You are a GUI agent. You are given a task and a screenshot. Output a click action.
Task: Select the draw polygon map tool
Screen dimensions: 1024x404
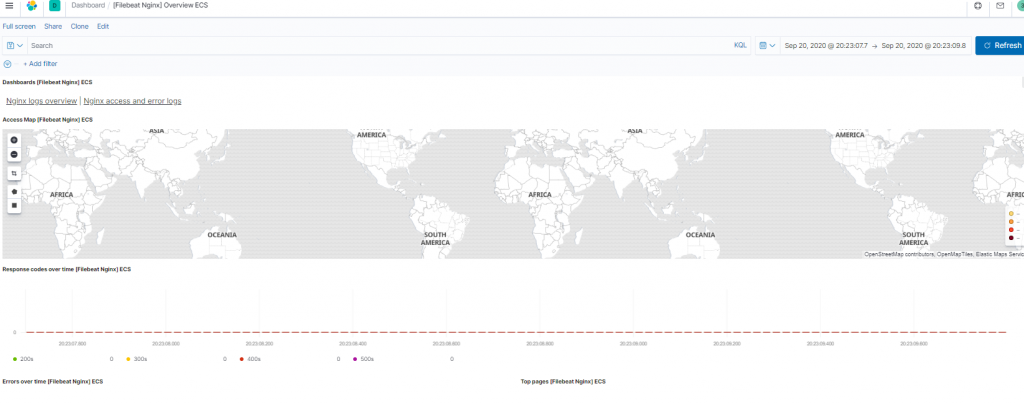tap(14, 192)
